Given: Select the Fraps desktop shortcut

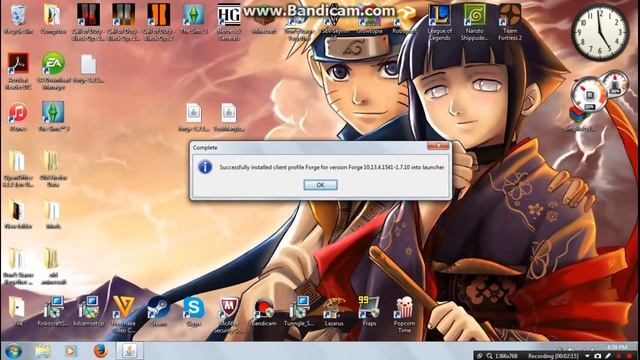Looking at the screenshot, I should (x=369, y=311).
